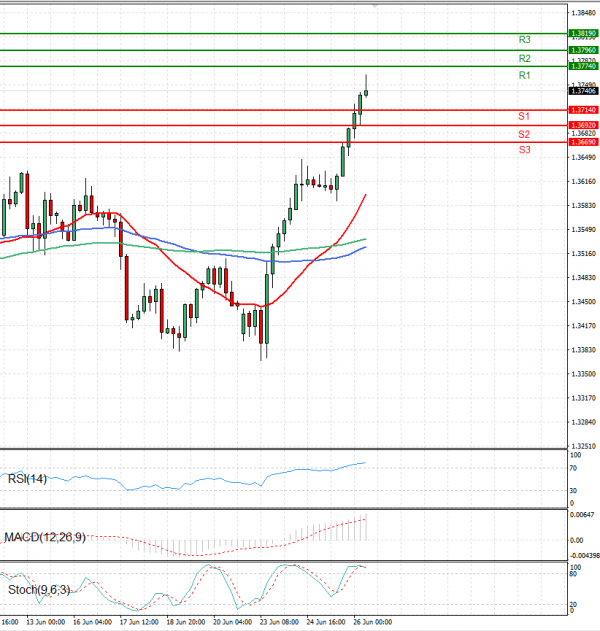Select the red 1.36690 price tag

pos(584,142)
